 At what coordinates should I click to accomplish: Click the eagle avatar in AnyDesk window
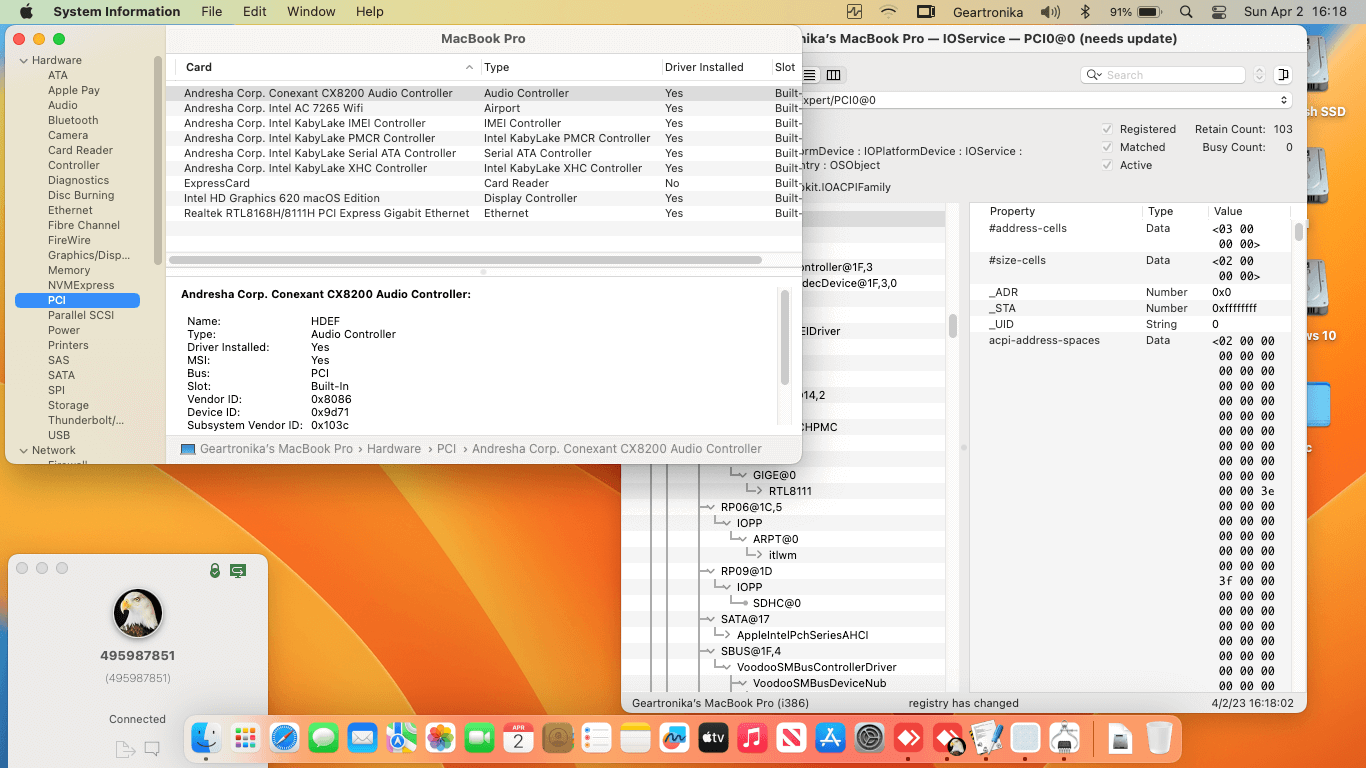[x=138, y=613]
